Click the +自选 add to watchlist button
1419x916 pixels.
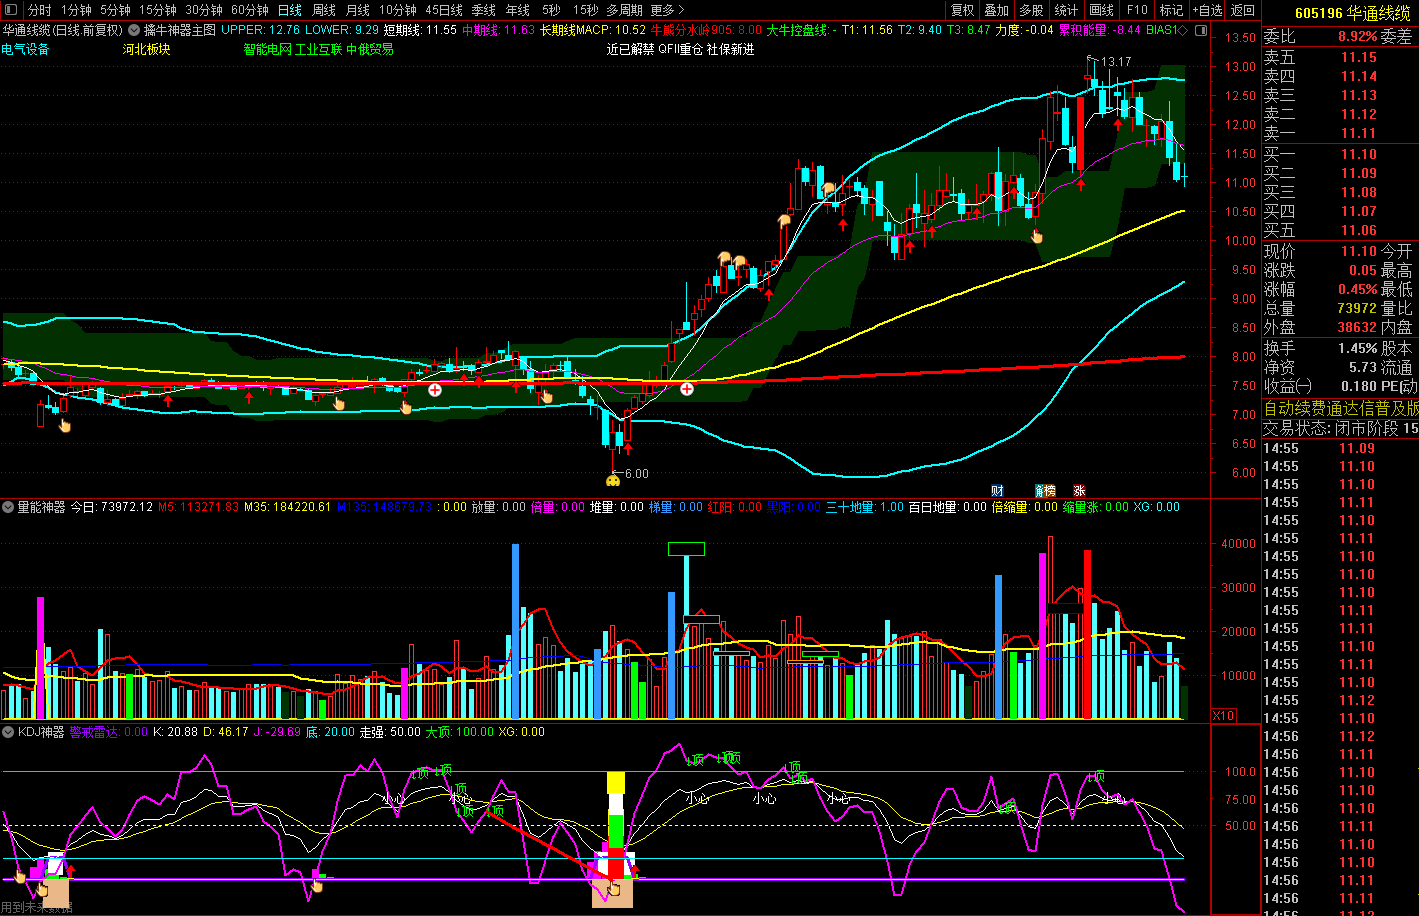pos(1207,10)
